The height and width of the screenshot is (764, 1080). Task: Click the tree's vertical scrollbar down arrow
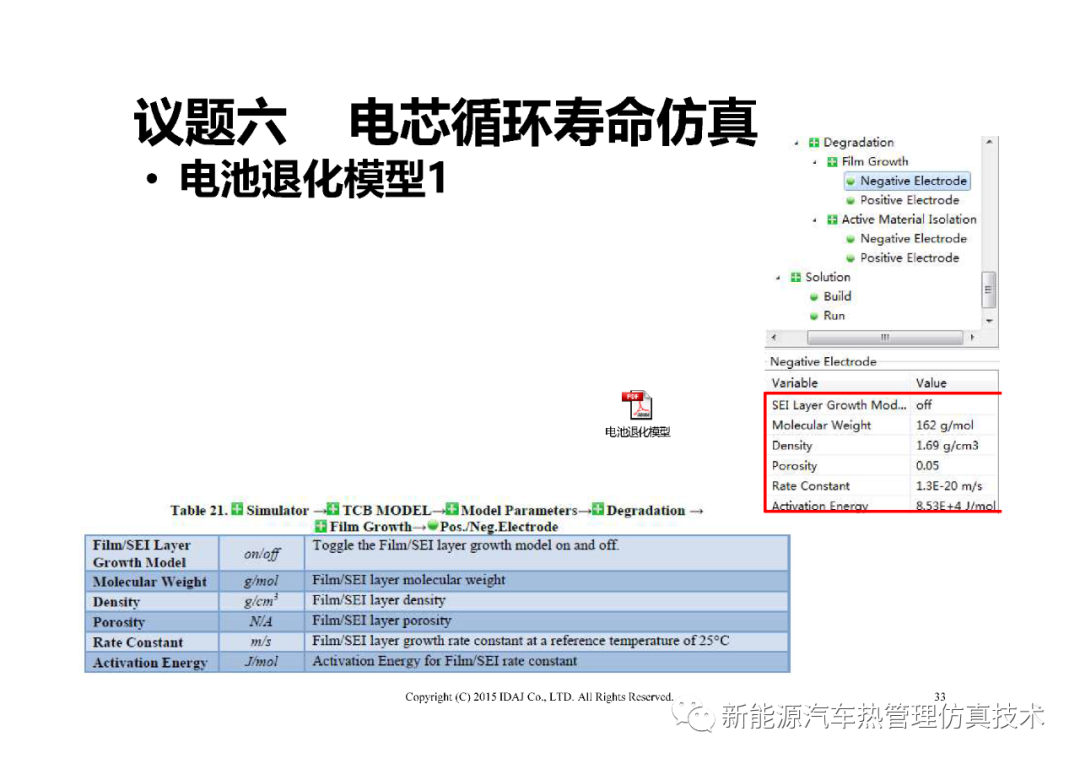989,320
